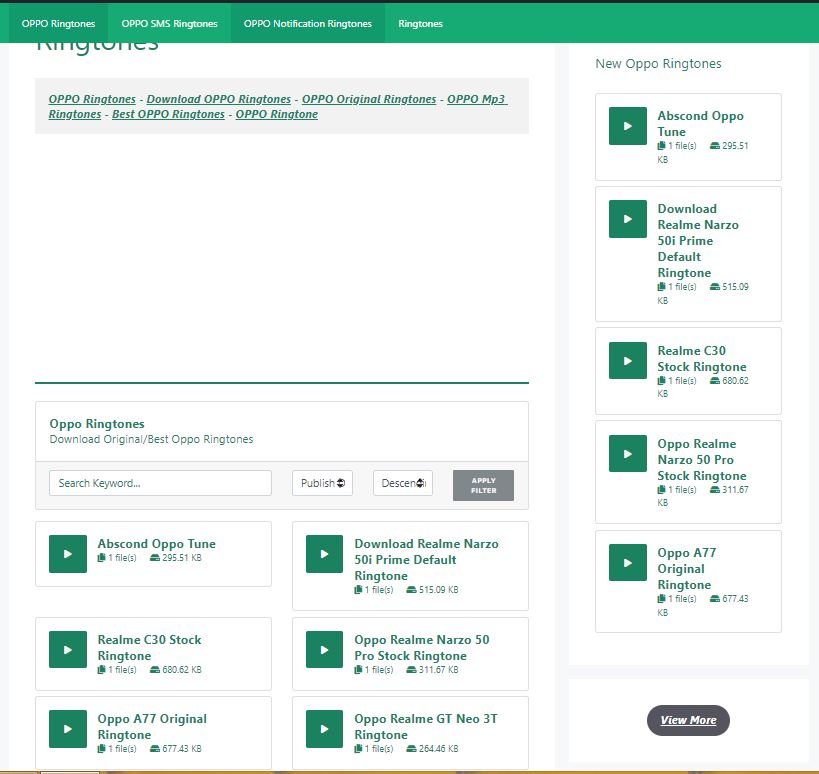The width and height of the screenshot is (819, 774).
Task: Click the New Oppo Ringtones heading
Action: tap(658, 64)
